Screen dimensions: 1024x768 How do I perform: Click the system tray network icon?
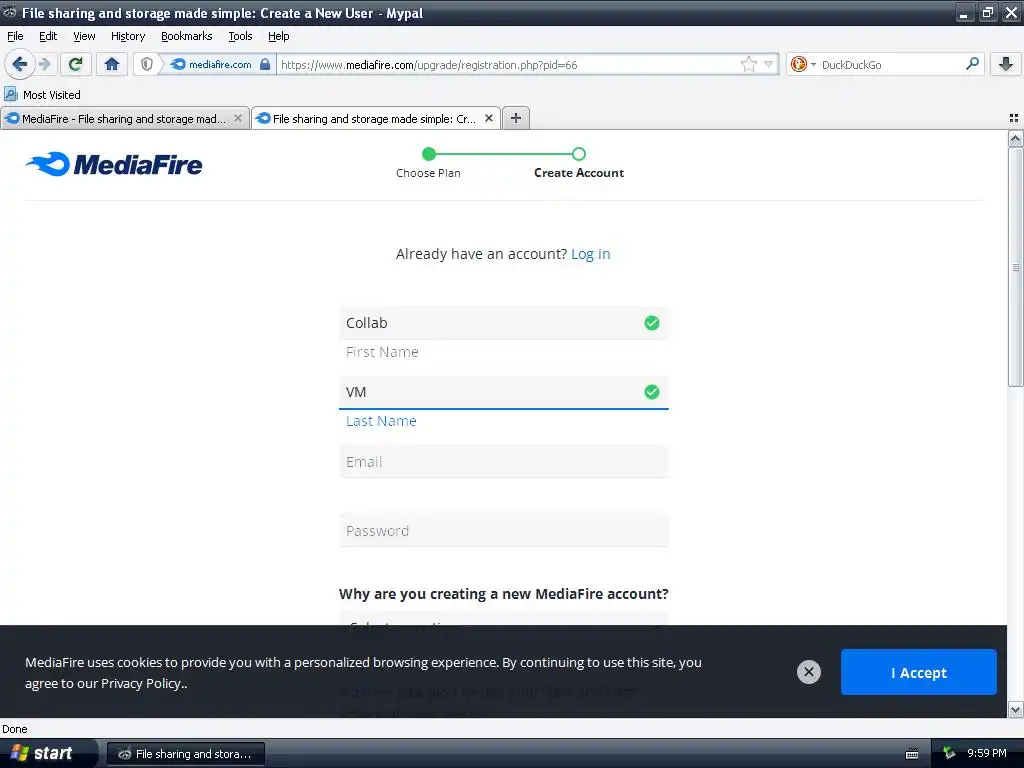click(x=949, y=754)
